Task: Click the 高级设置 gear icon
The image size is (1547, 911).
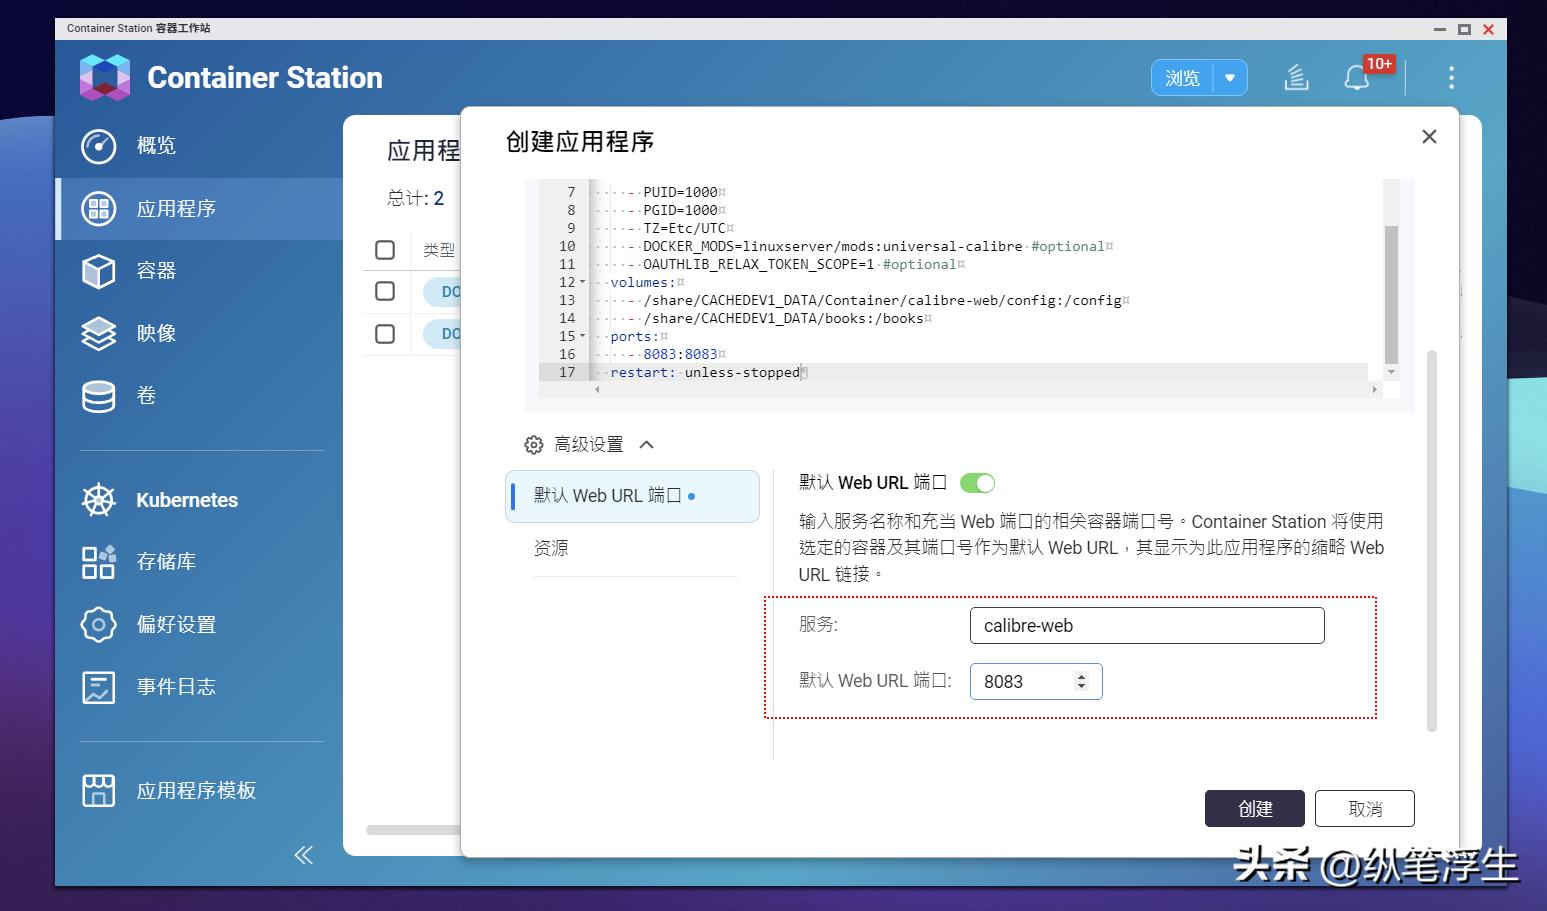Action: pos(534,445)
